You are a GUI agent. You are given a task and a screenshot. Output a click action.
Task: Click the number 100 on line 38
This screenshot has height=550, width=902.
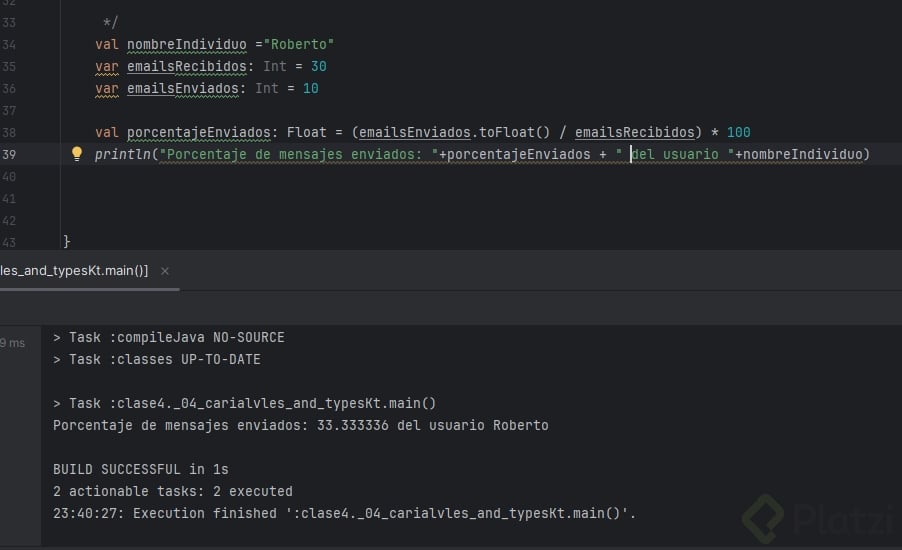738,132
